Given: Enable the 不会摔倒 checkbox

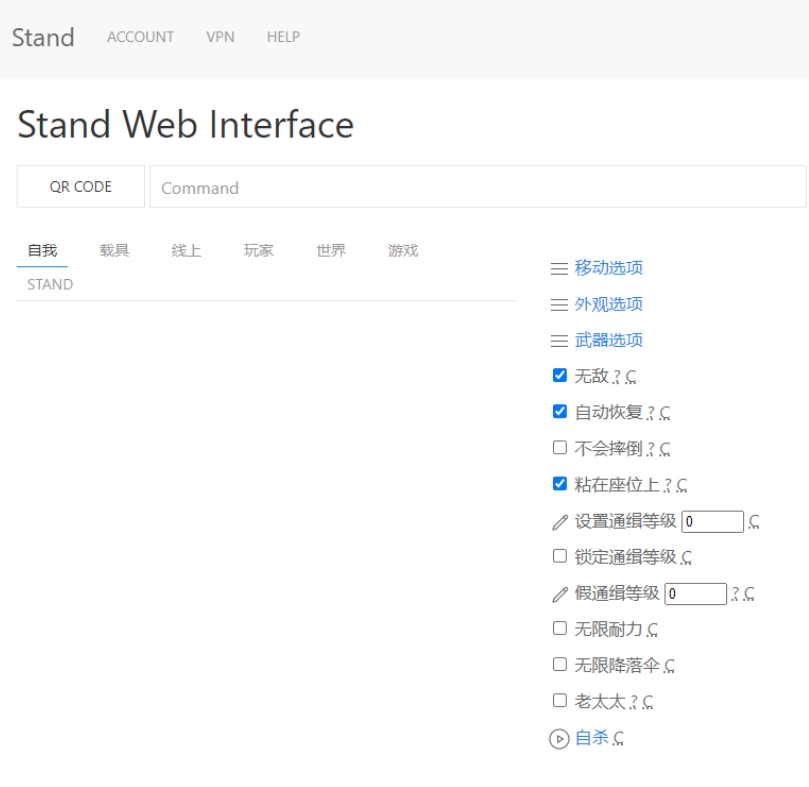Looking at the screenshot, I should 560,448.
